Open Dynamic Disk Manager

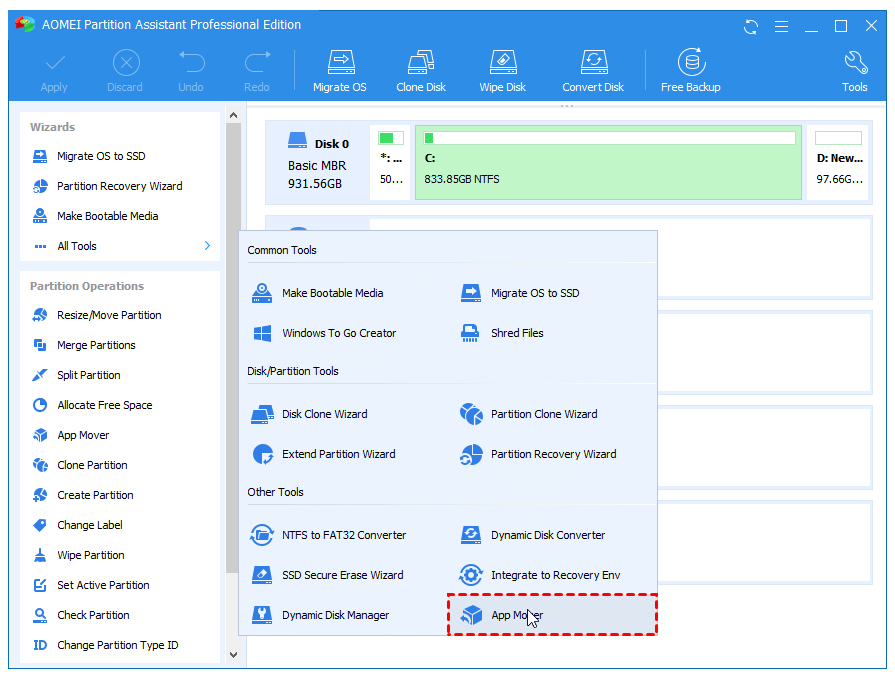[x=320, y=615]
